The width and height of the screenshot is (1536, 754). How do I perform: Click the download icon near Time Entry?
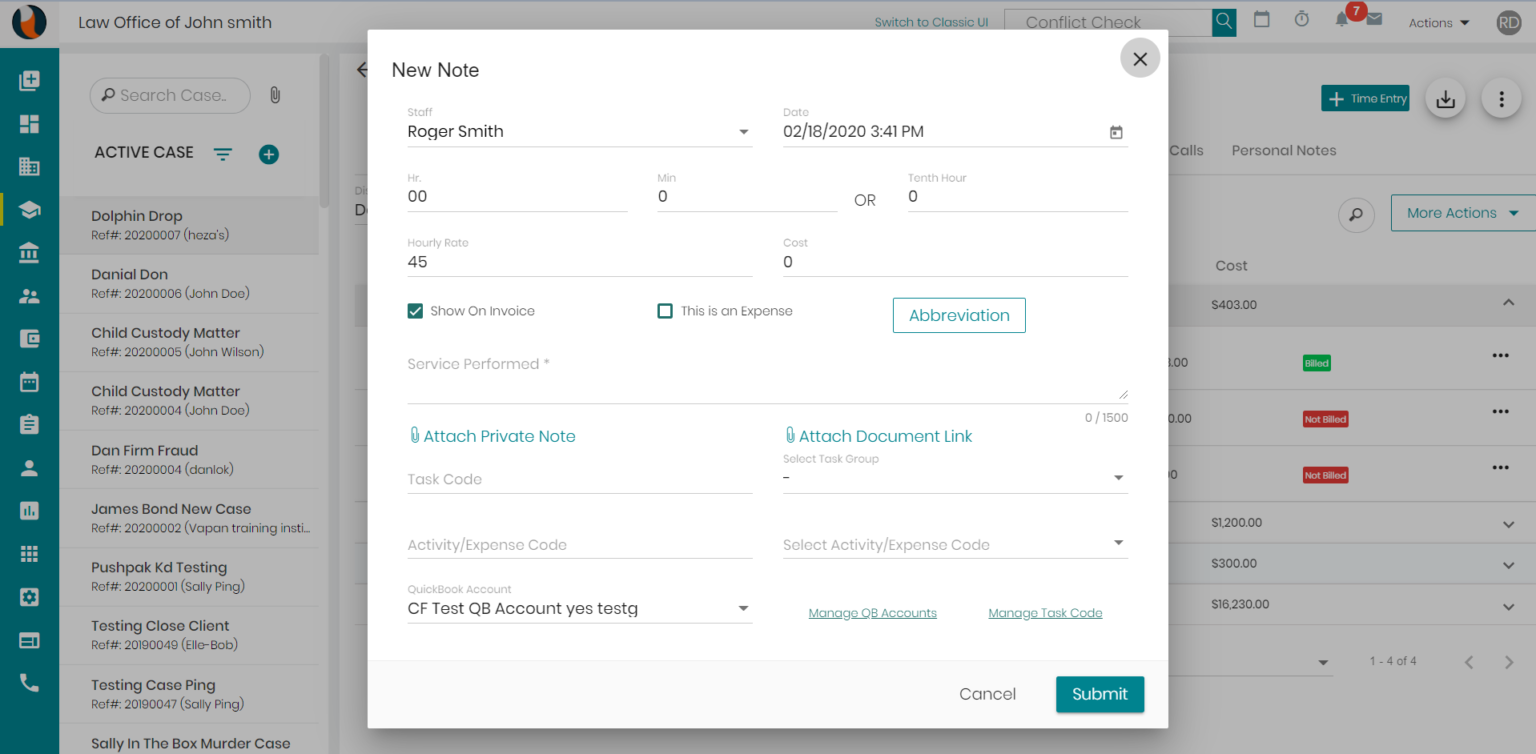coord(1445,98)
